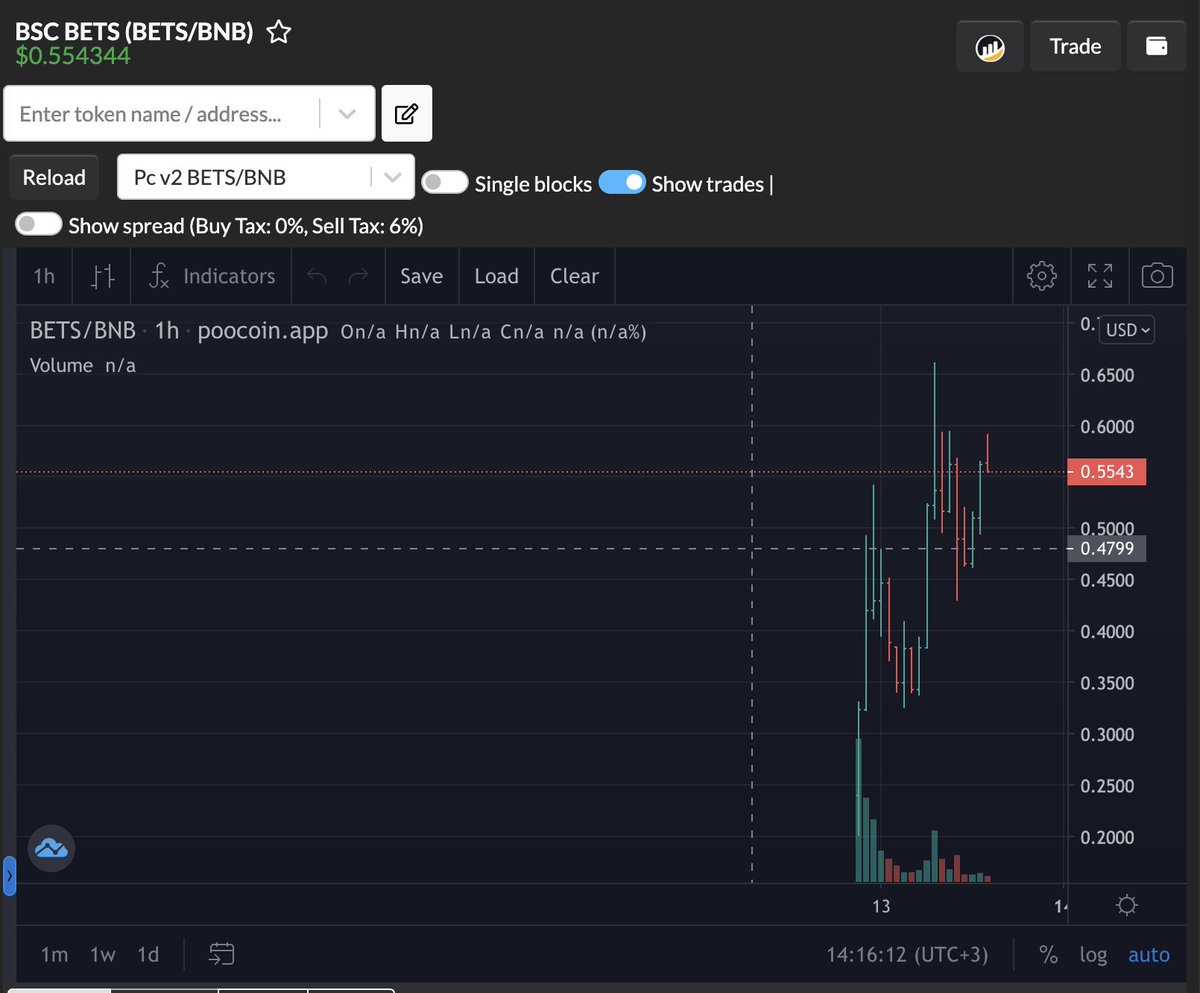
Task: Redo chart action arrow
Action: [359, 276]
